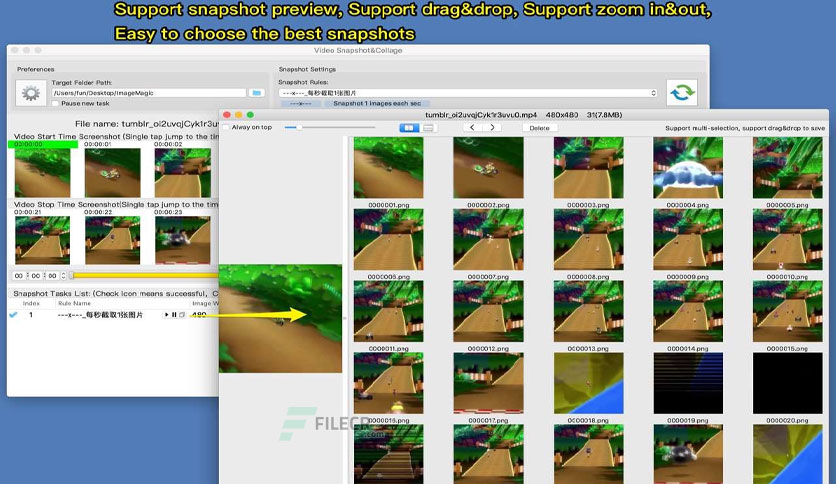Delete the selected snapshot
This screenshot has width=836, height=484.
540,128
